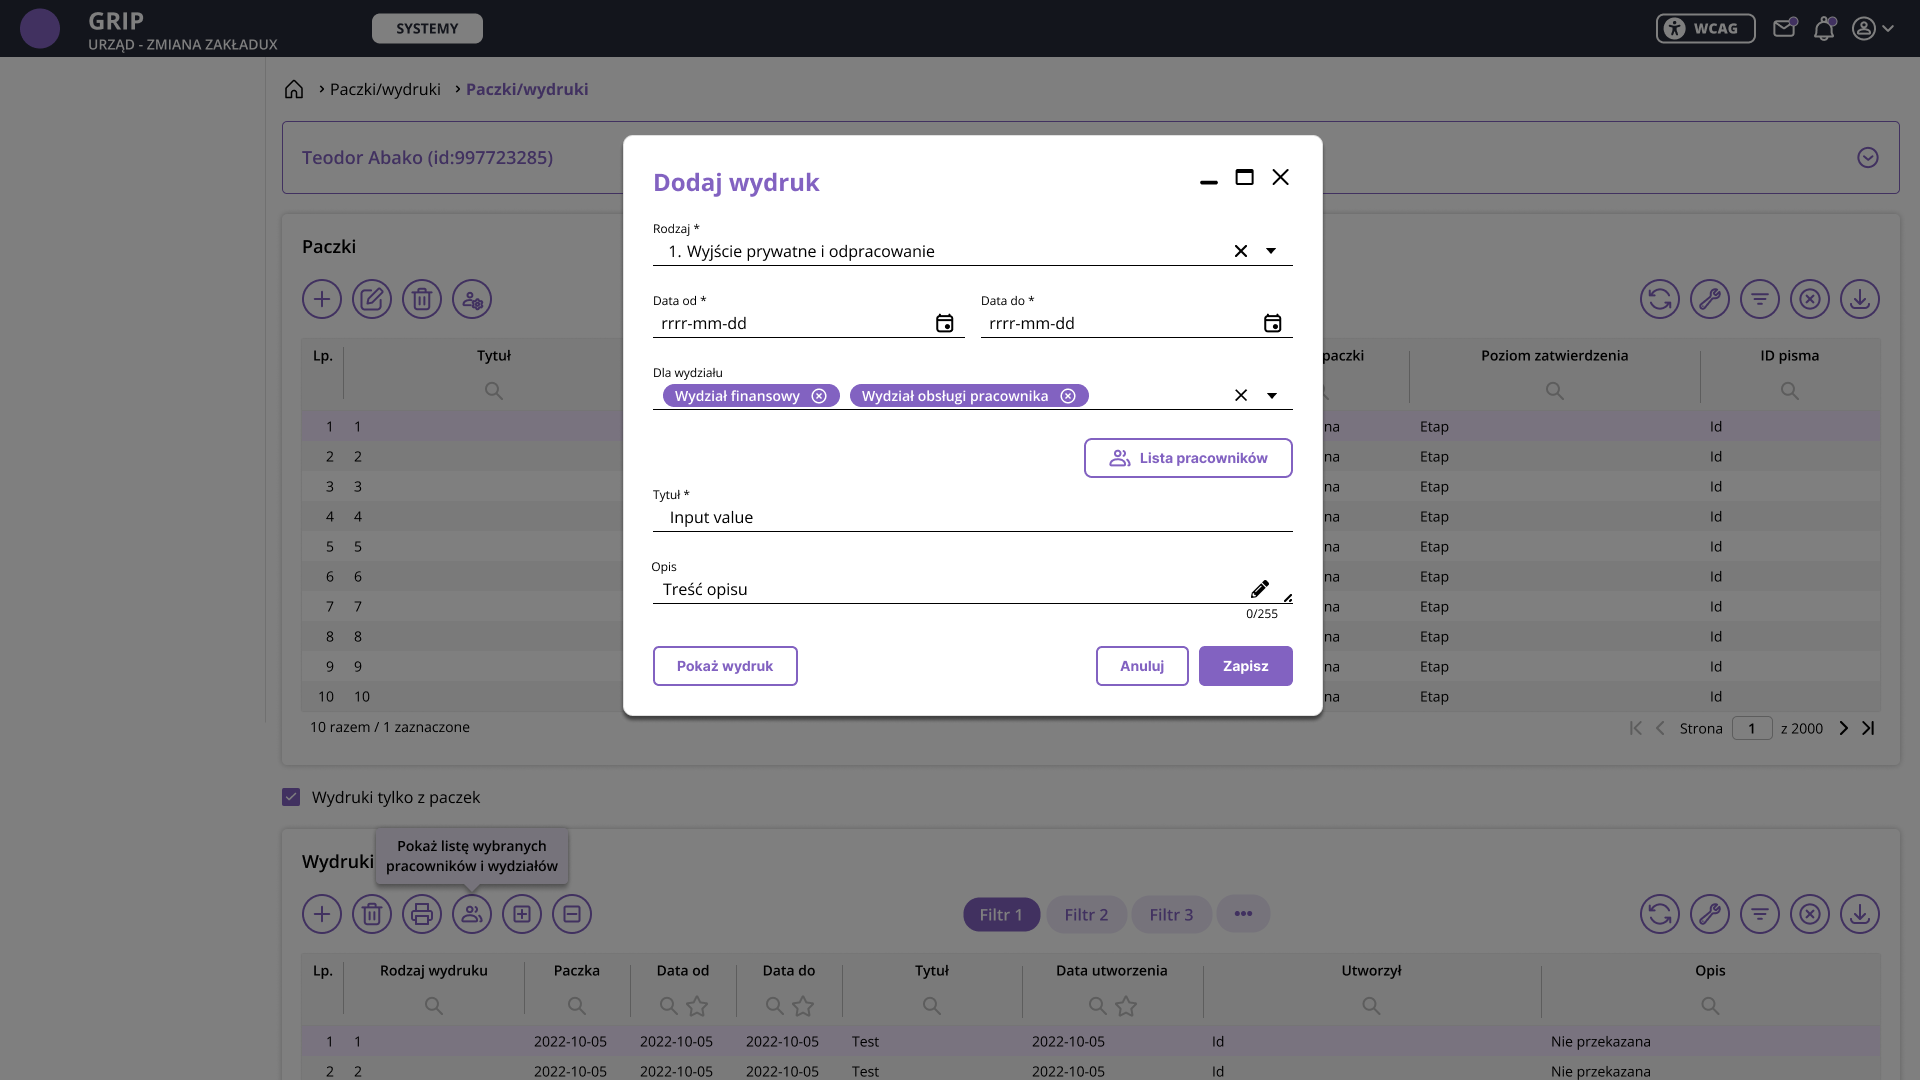Click the Wydruki square plus icon
This screenshot has width=1920, height=1080.
(x=522, y=914)
